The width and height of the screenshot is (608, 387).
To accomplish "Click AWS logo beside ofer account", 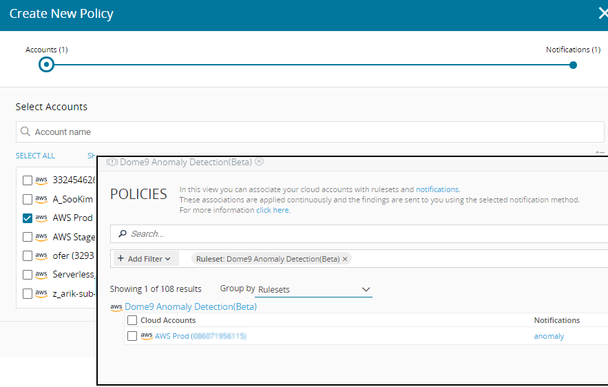I will pyautogui.click(x=41, y=256).
